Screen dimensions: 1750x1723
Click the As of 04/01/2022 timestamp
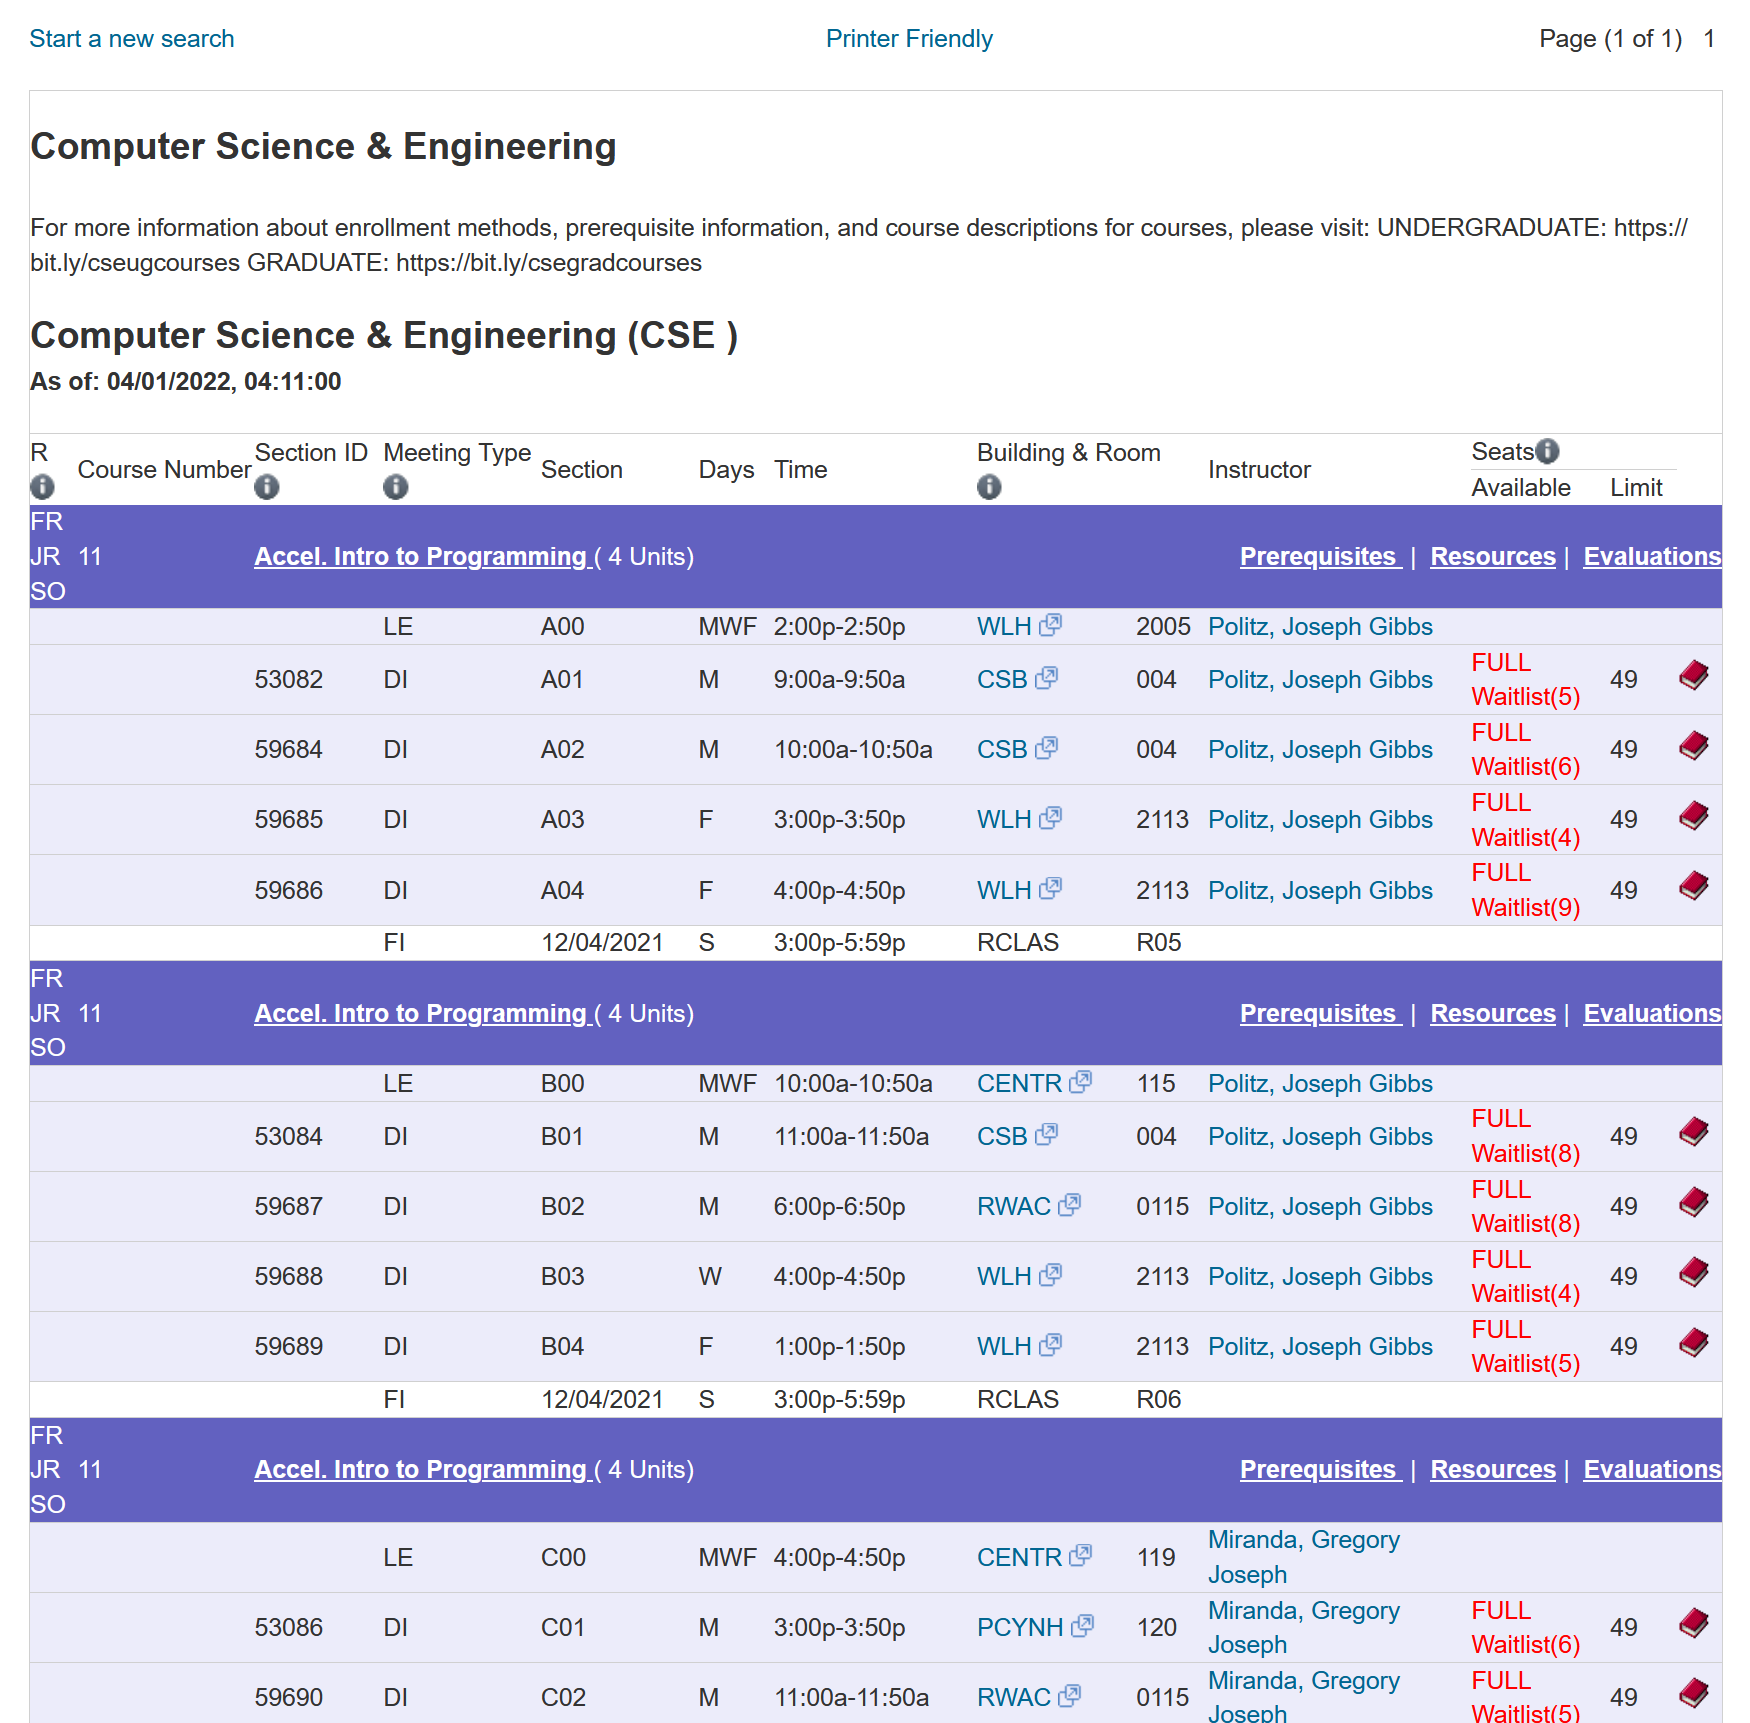[x=186, y=382]
